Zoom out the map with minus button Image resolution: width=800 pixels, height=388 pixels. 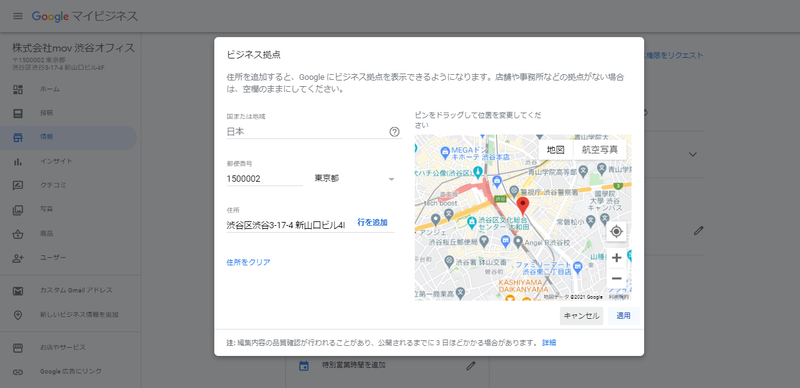click(x=616, y=278)
